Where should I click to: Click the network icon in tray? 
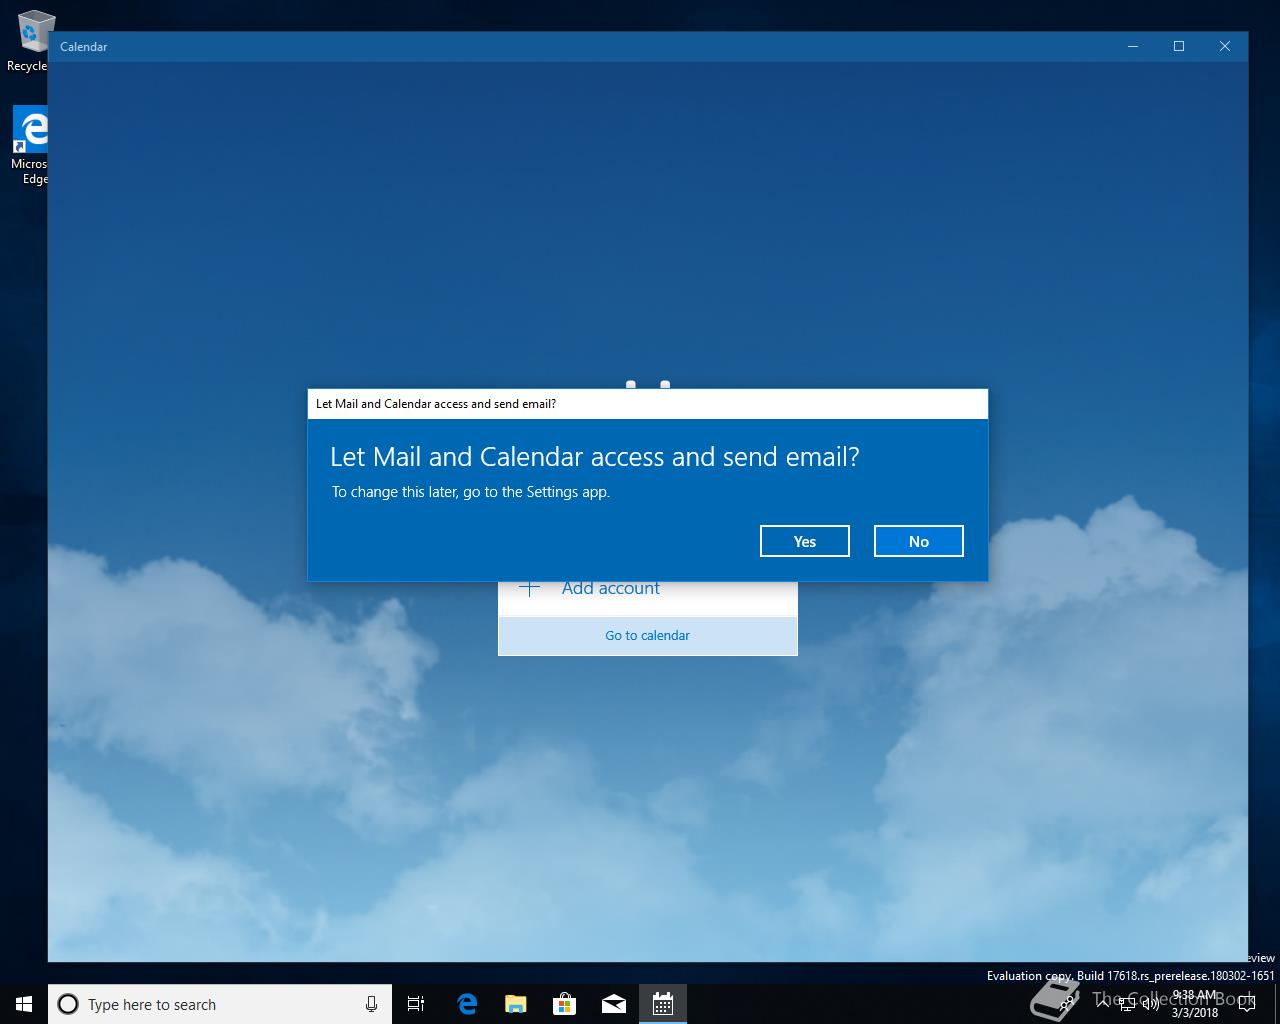click(x=1127, y=1004)
